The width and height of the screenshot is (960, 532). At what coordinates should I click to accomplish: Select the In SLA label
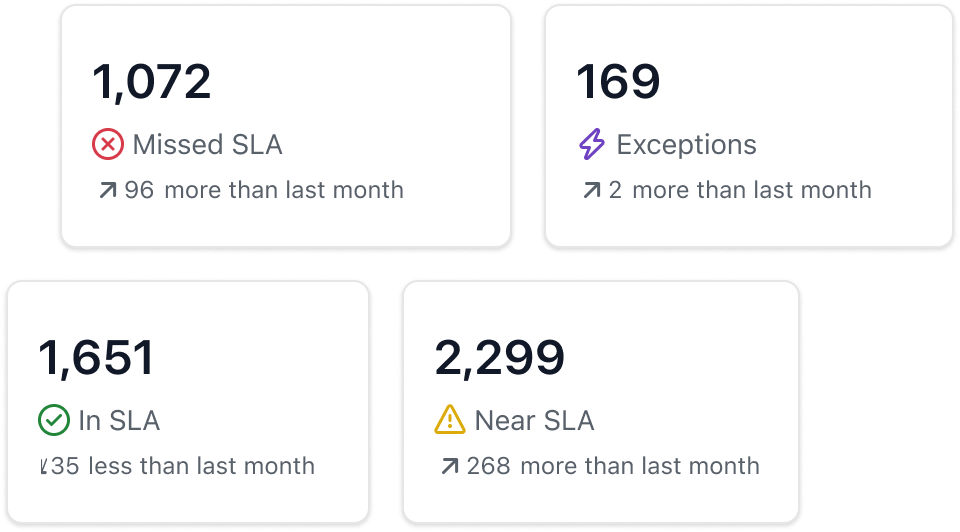[119, 421]
